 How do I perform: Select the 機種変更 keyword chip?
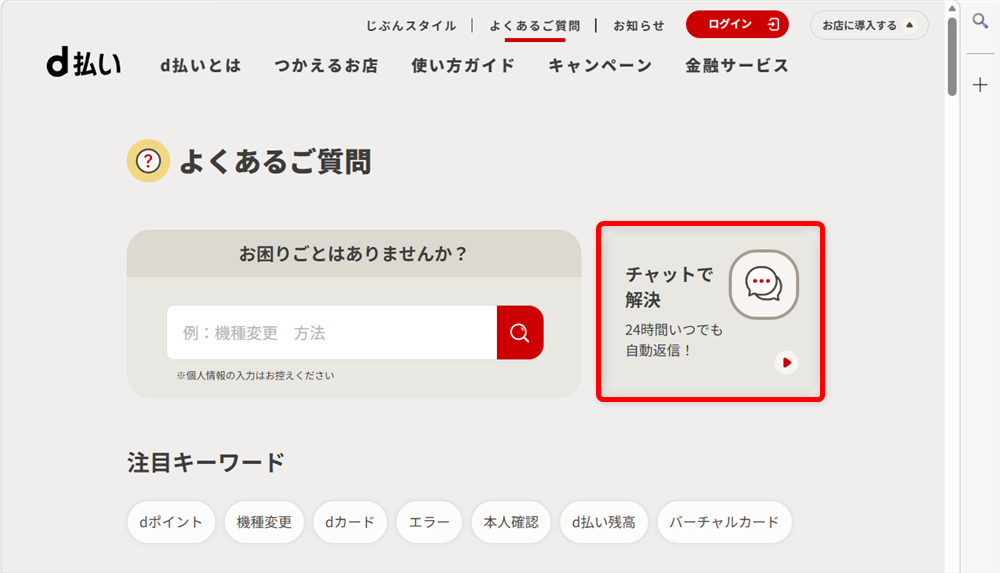(264, 522)
